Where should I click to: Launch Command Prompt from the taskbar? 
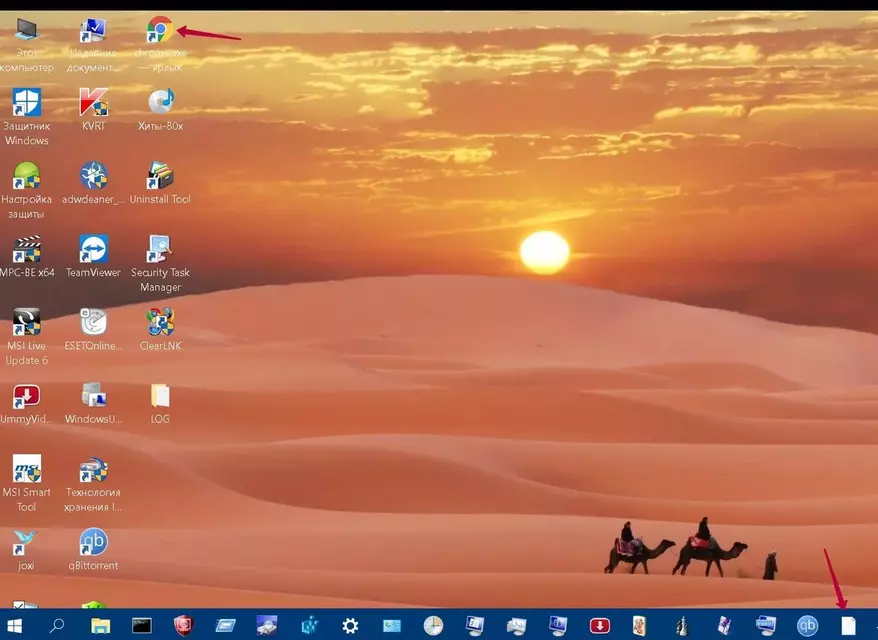click(x=142, y=625)
